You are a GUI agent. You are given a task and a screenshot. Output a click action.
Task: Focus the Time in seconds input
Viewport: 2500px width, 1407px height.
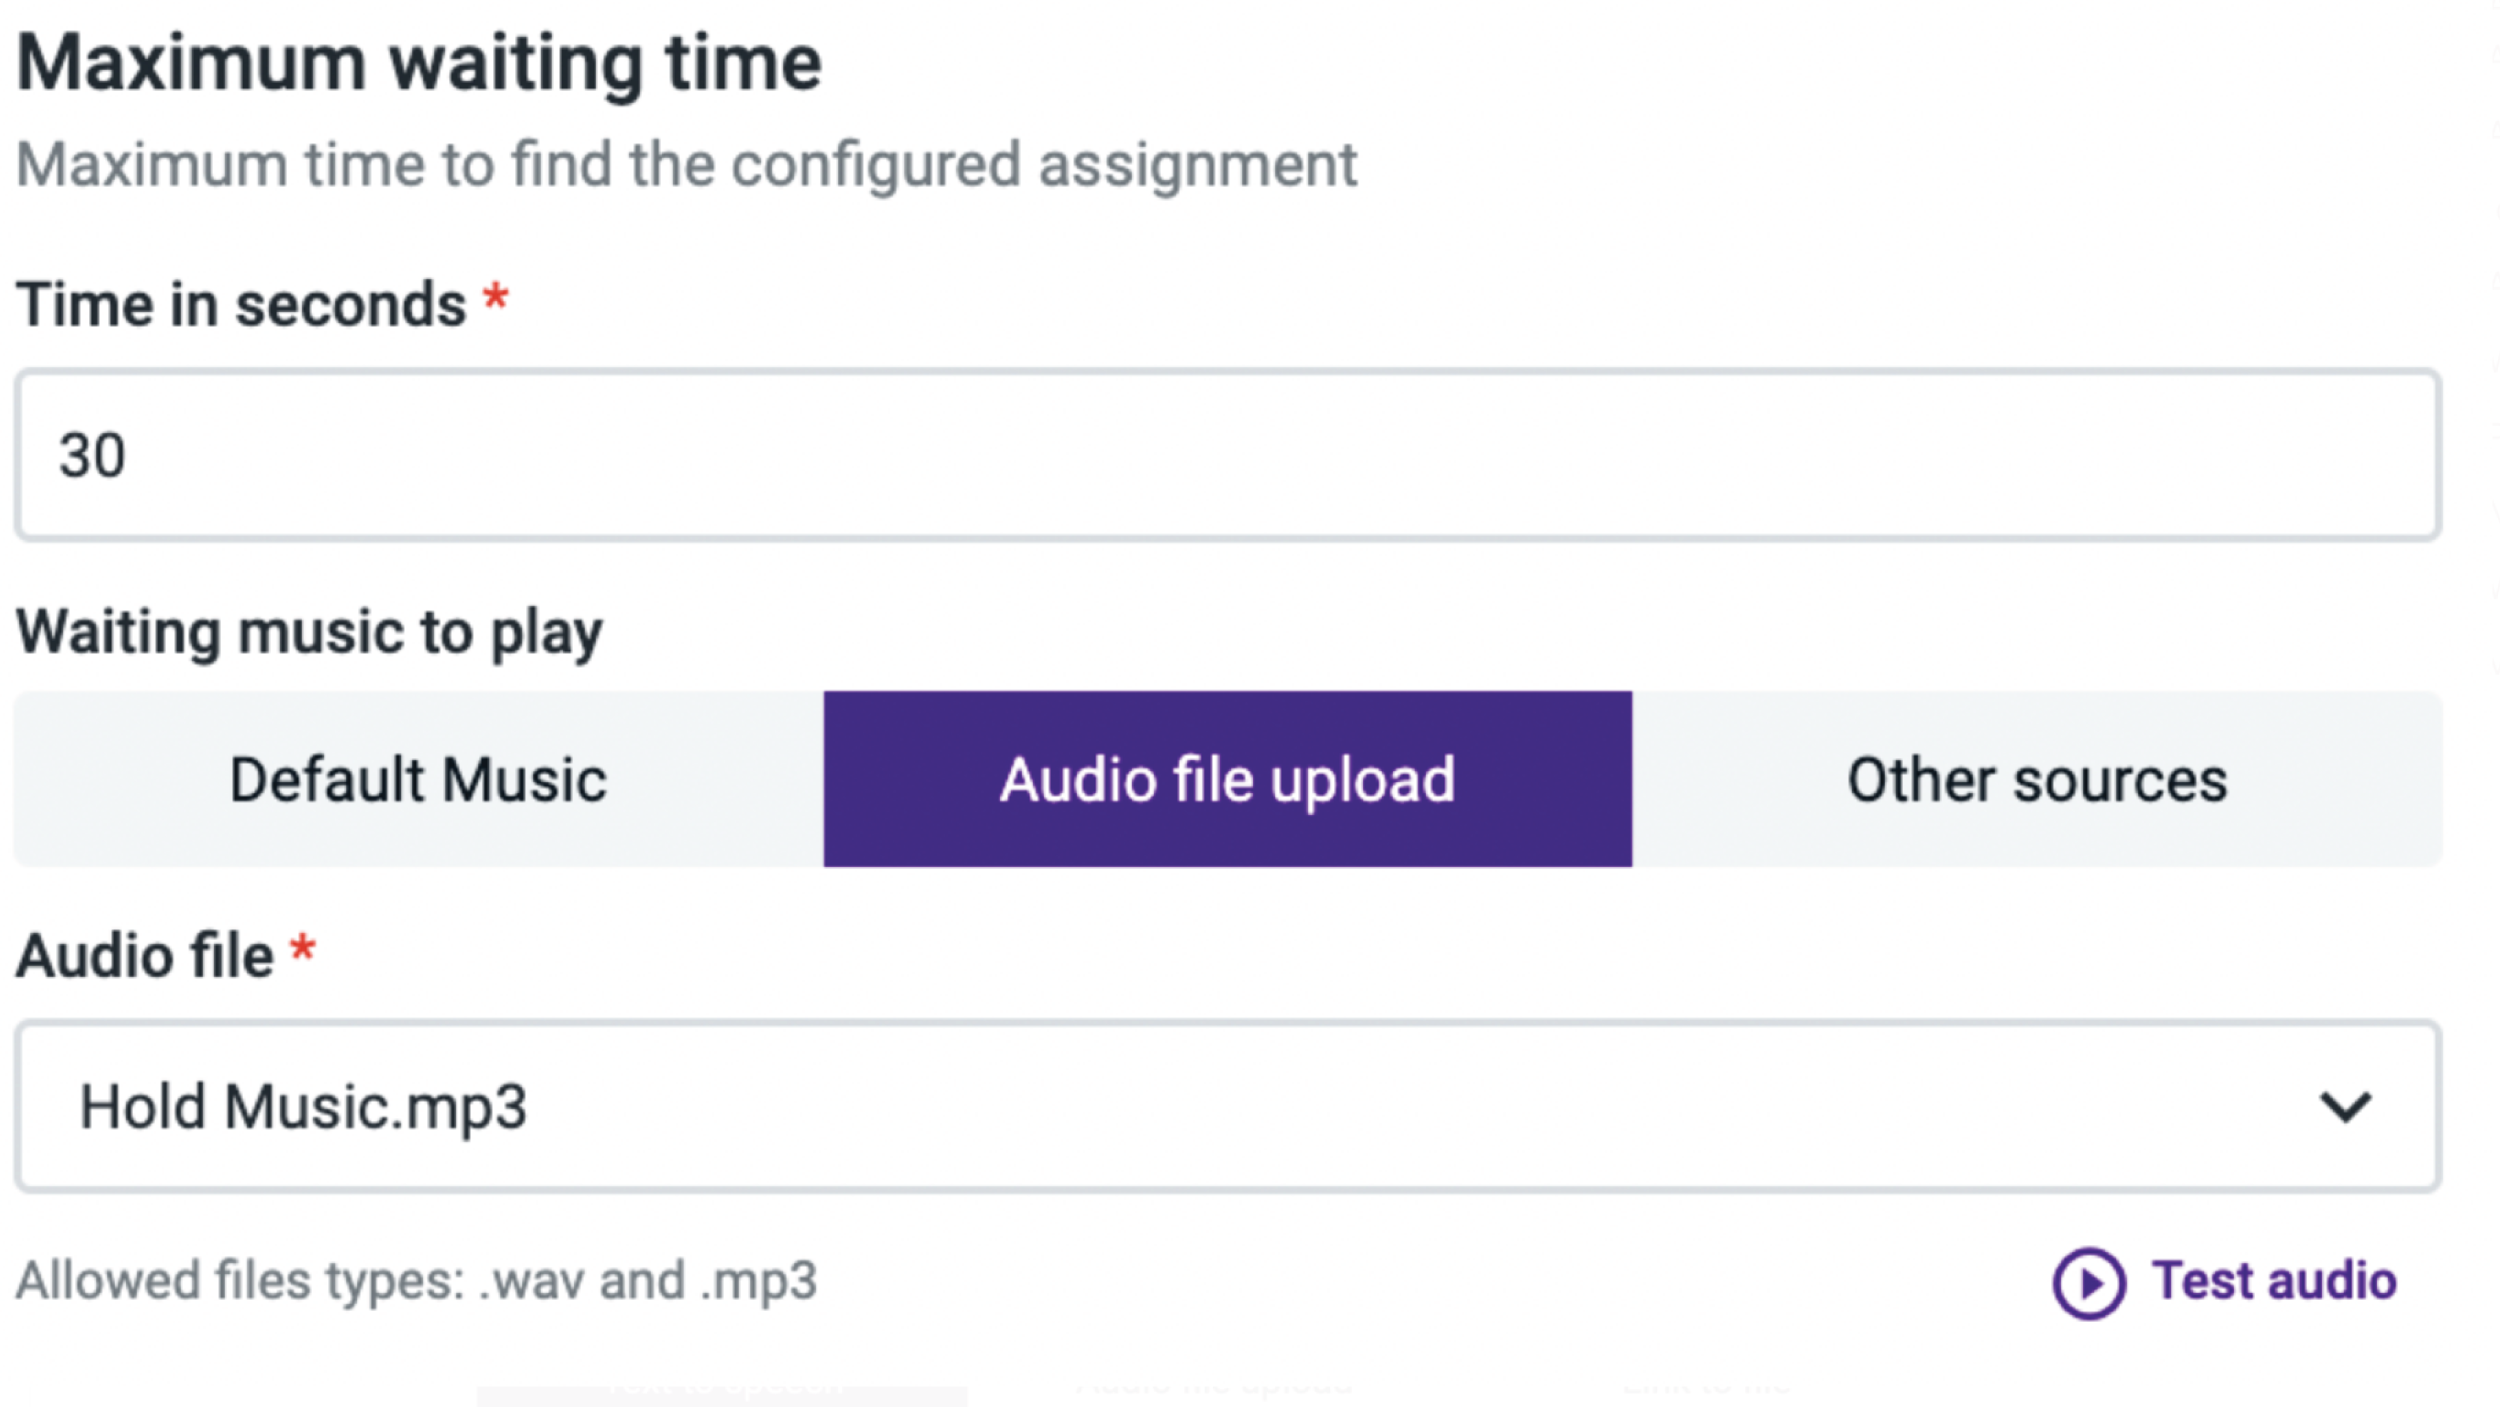click(x=1228, y=455)
